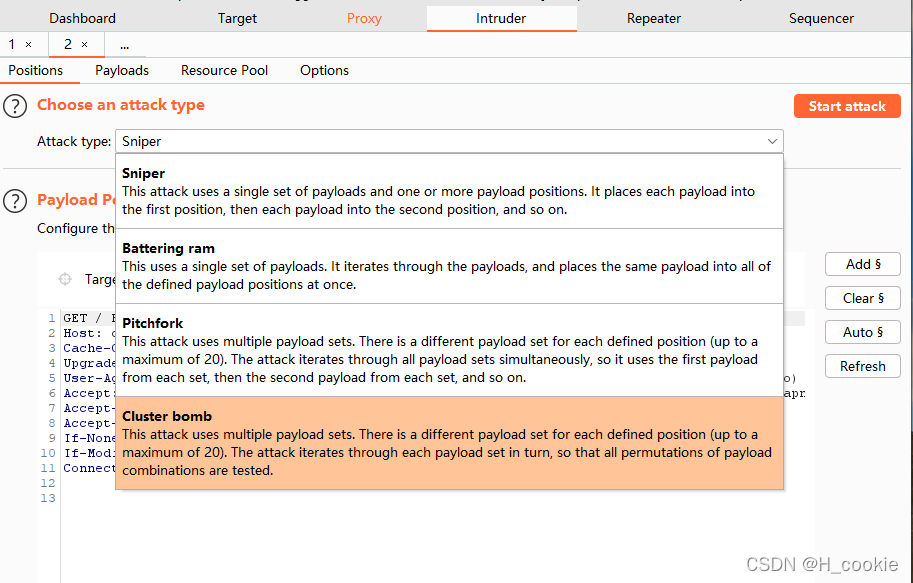Select the Sniper attack type option

coord(450,191)
